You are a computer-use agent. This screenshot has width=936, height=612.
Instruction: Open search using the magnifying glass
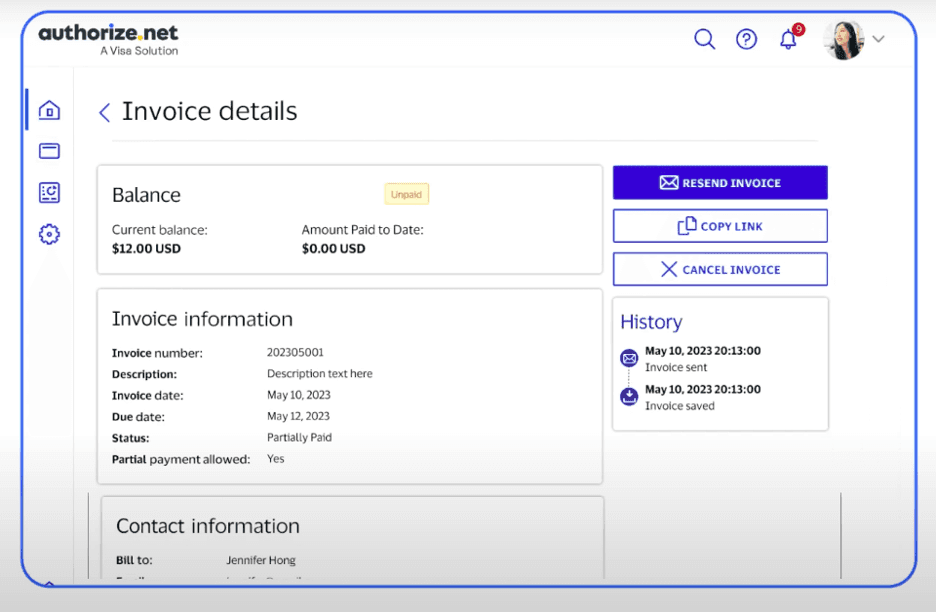(x=704, y=39)
